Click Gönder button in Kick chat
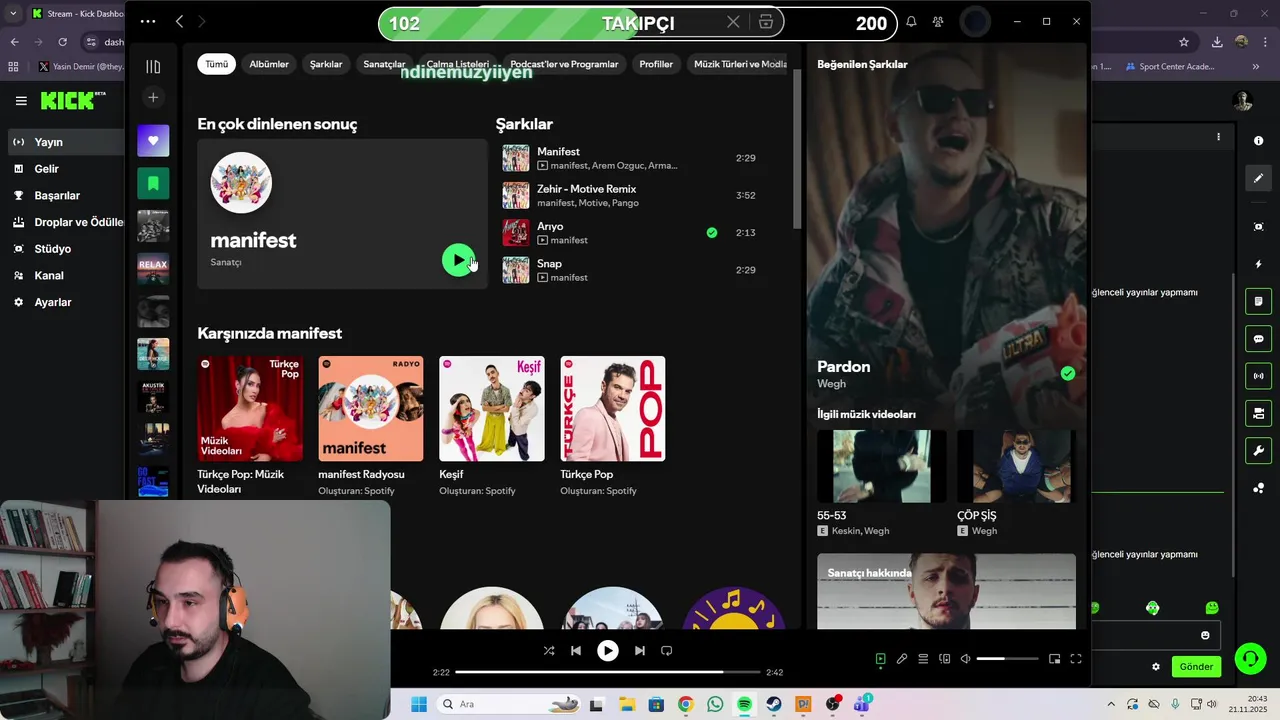 pos(1196,666)
